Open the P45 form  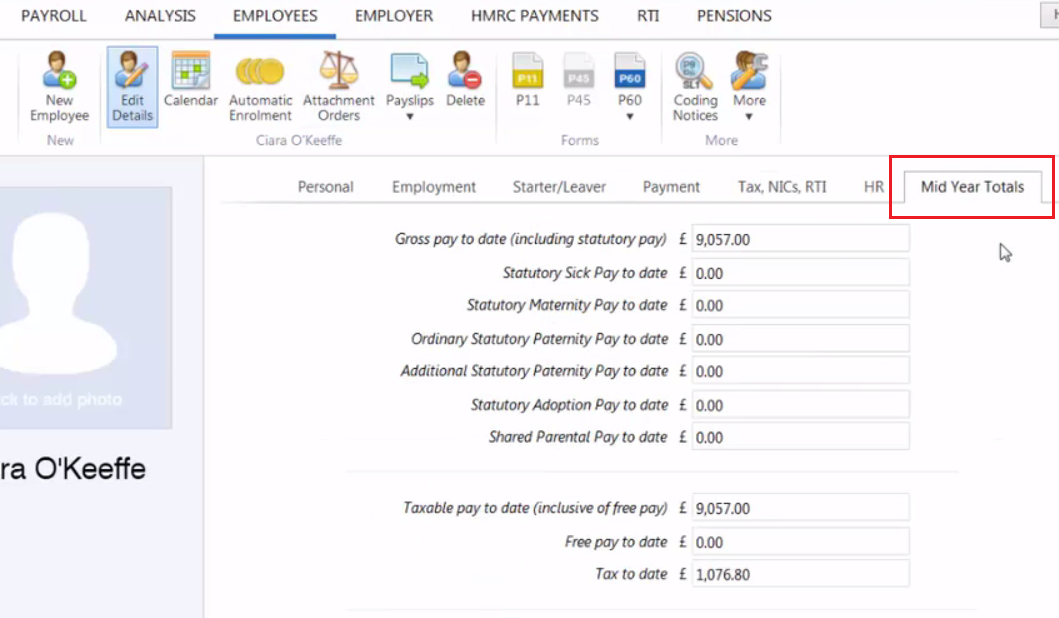coord(579,80)
